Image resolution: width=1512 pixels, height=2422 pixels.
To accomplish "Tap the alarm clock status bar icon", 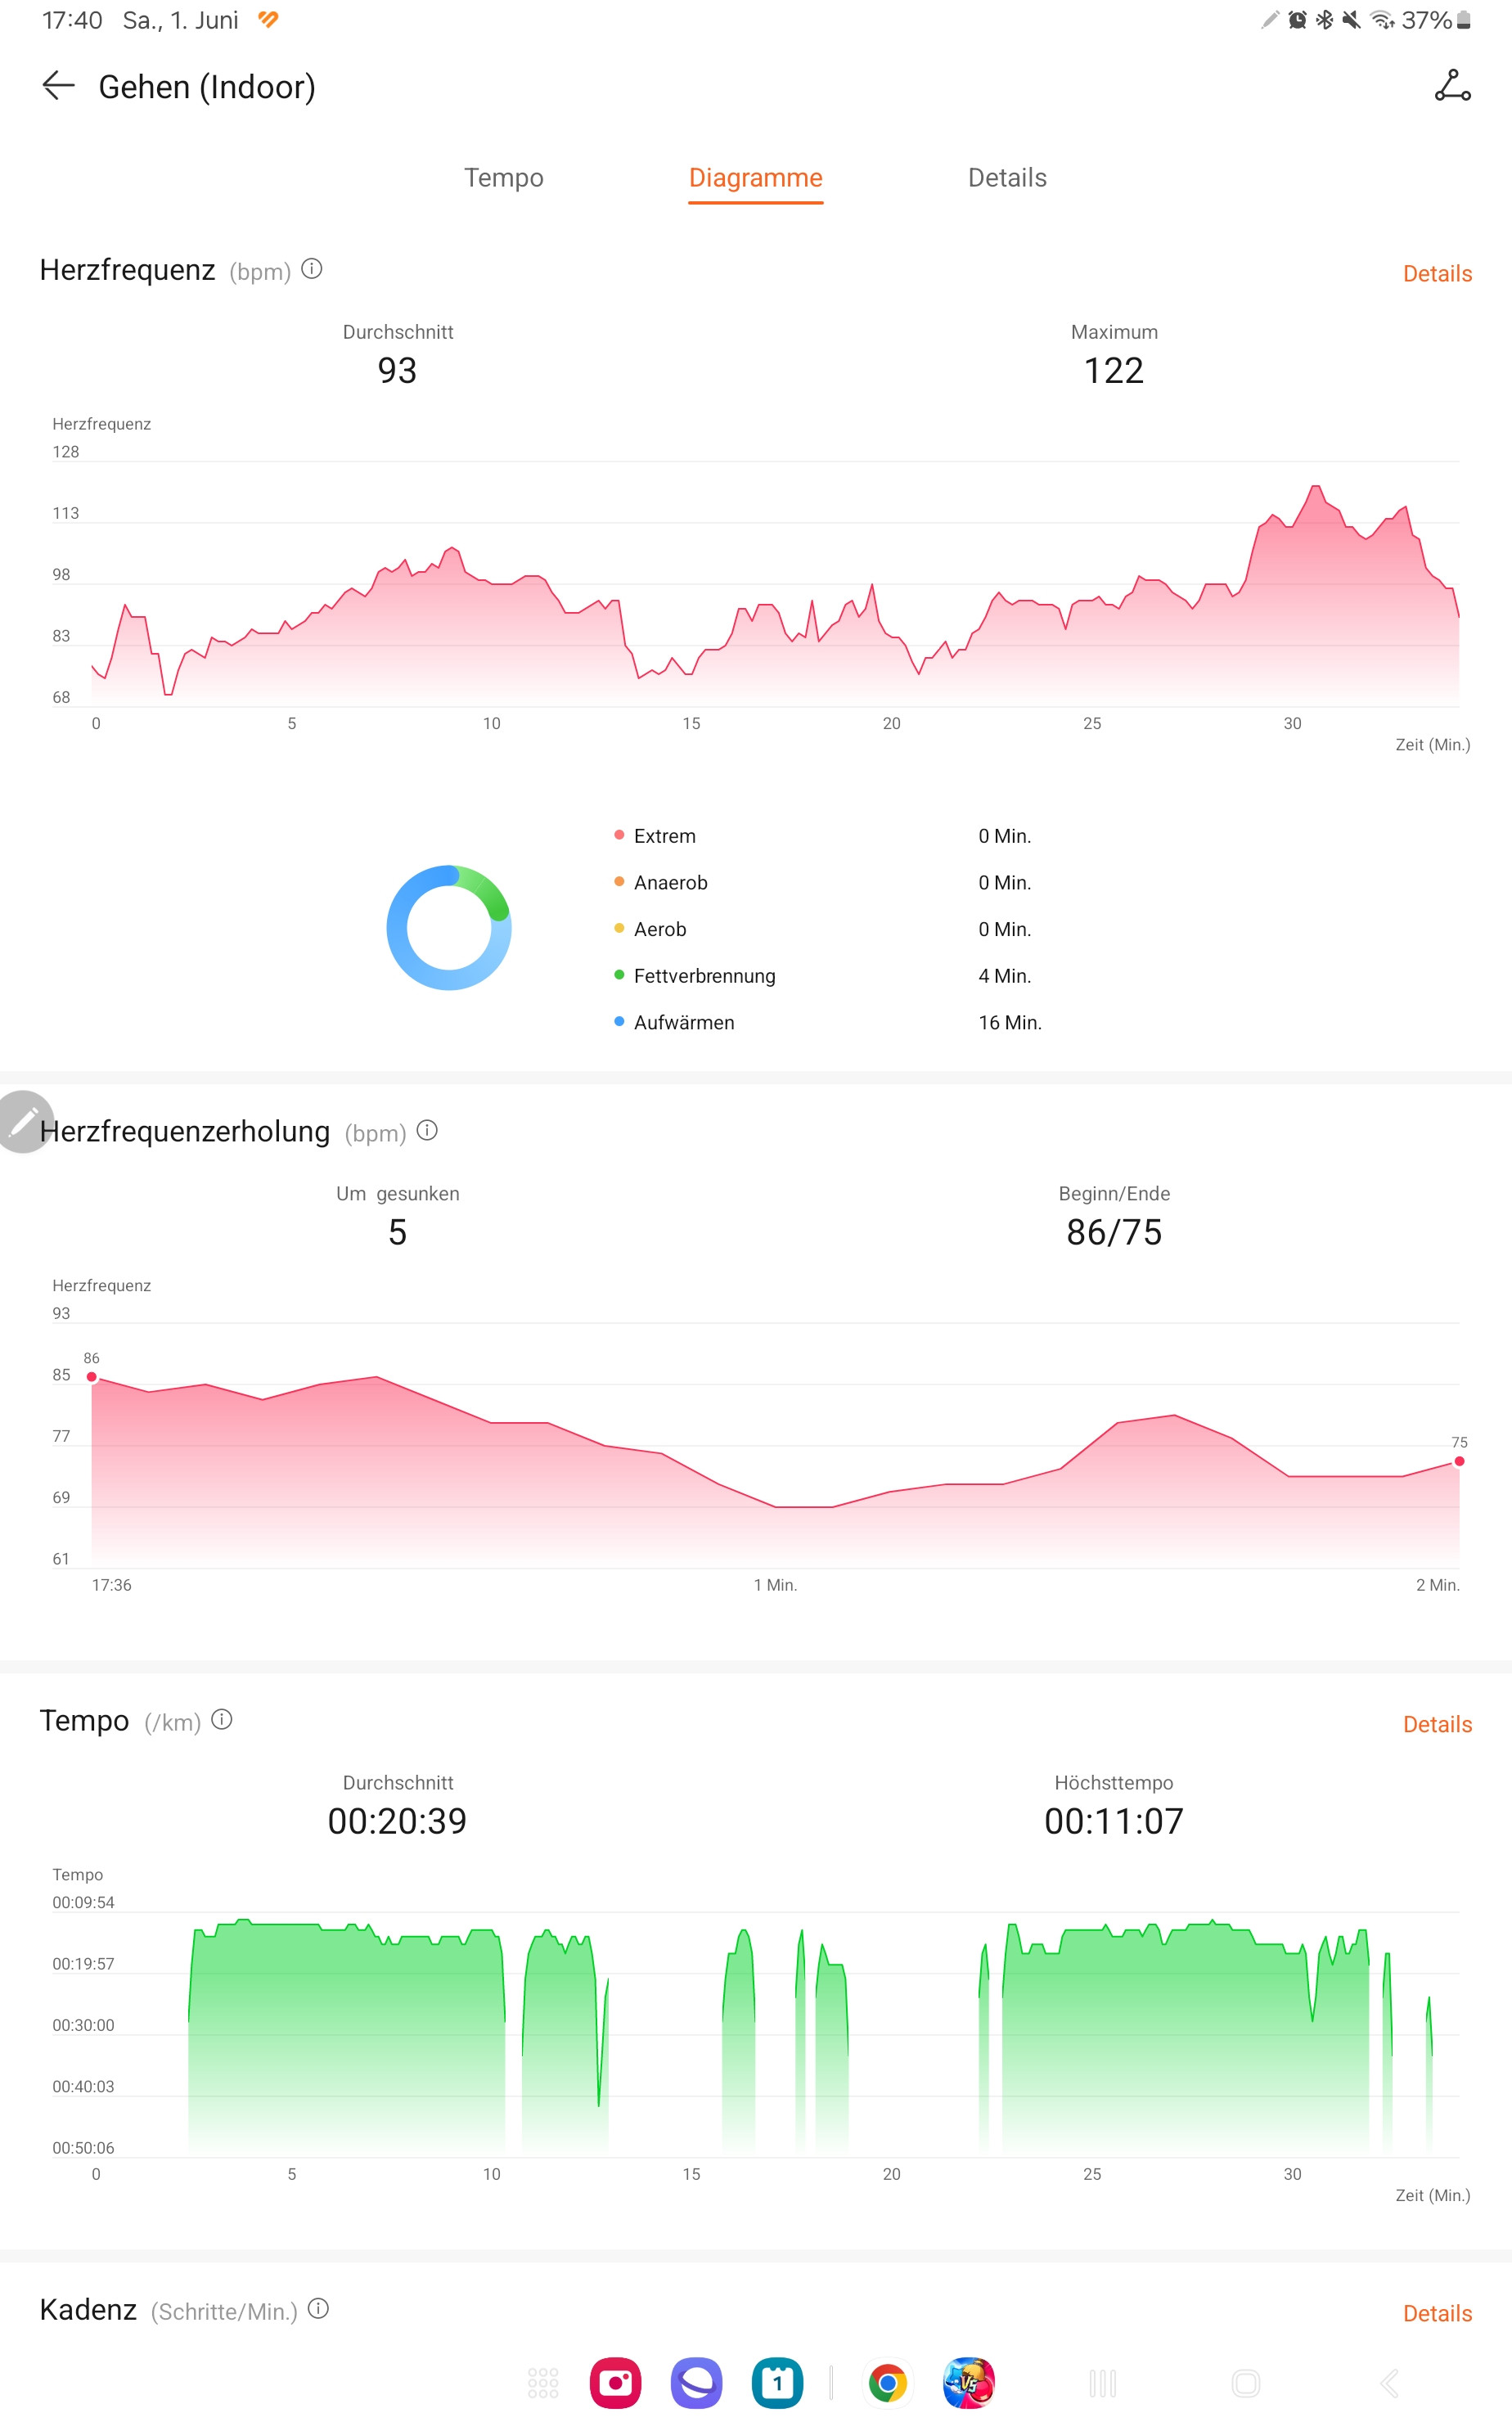I will (x=1297, y=20).
